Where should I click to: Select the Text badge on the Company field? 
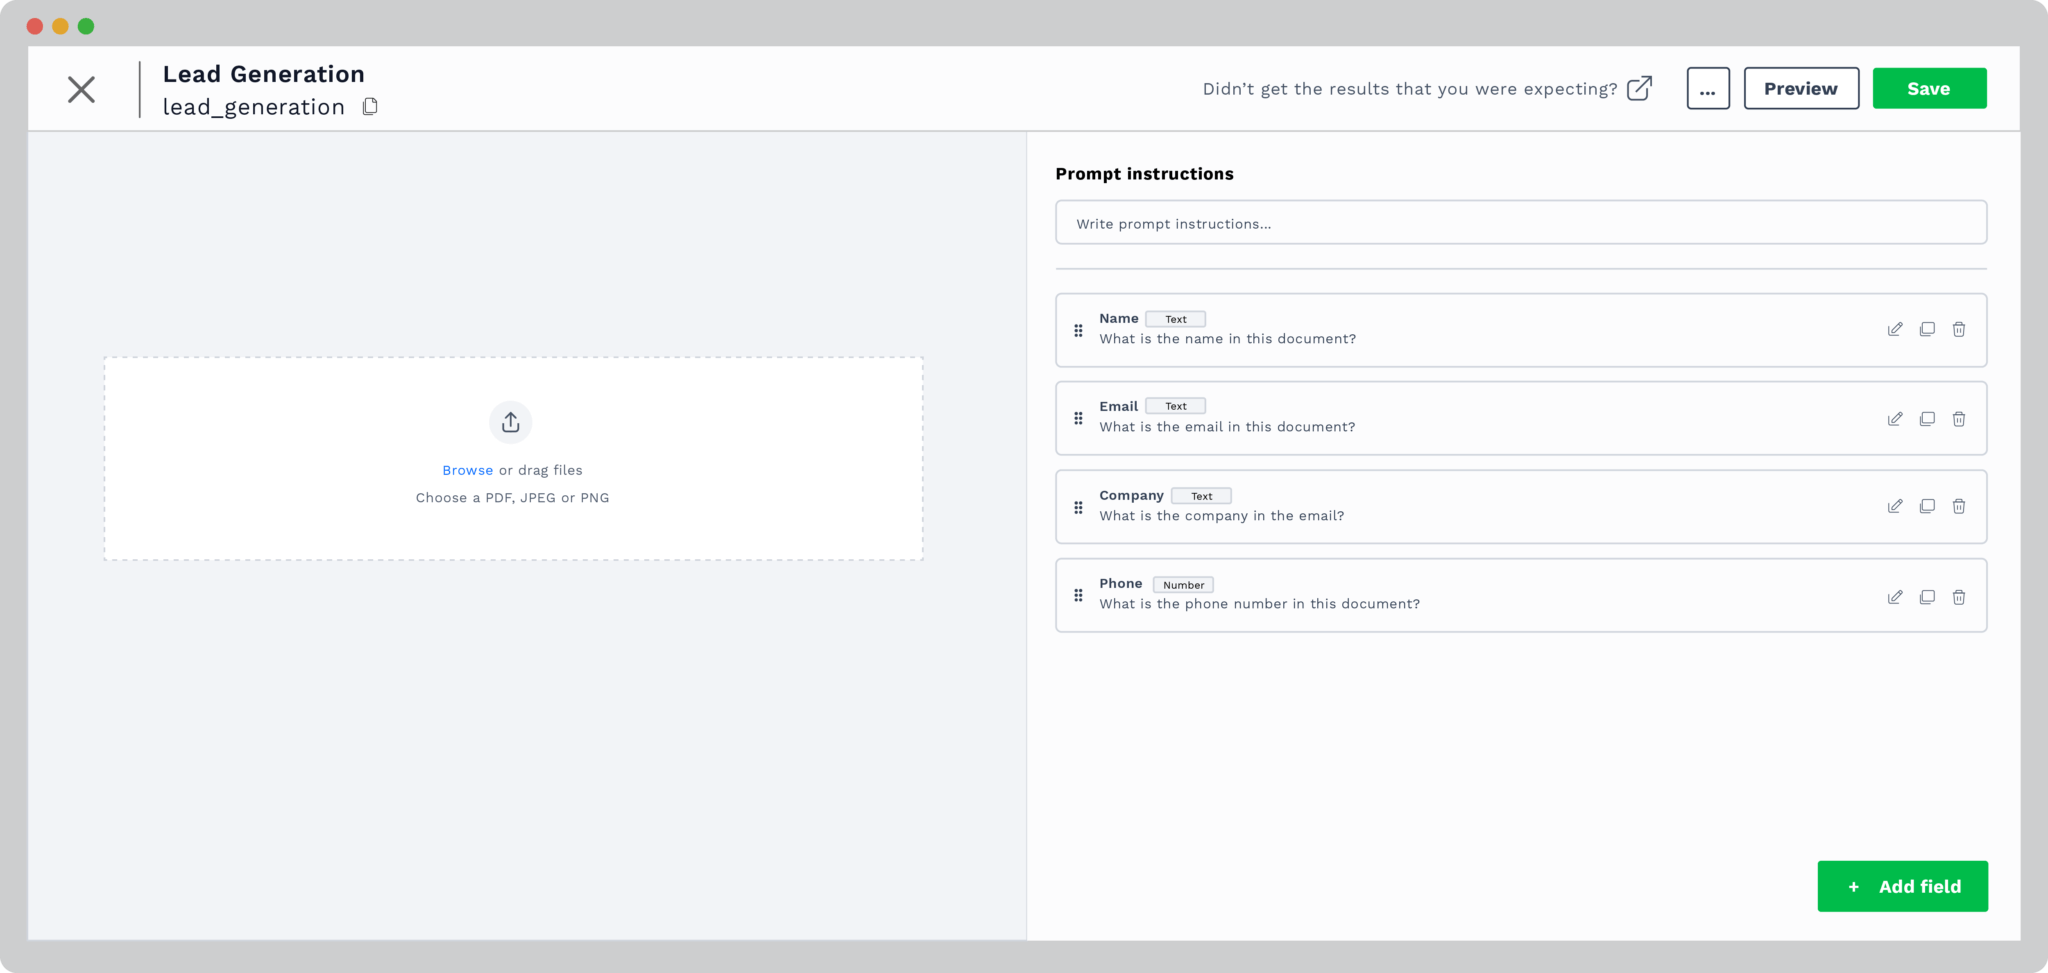click(x=1201, y=495)
